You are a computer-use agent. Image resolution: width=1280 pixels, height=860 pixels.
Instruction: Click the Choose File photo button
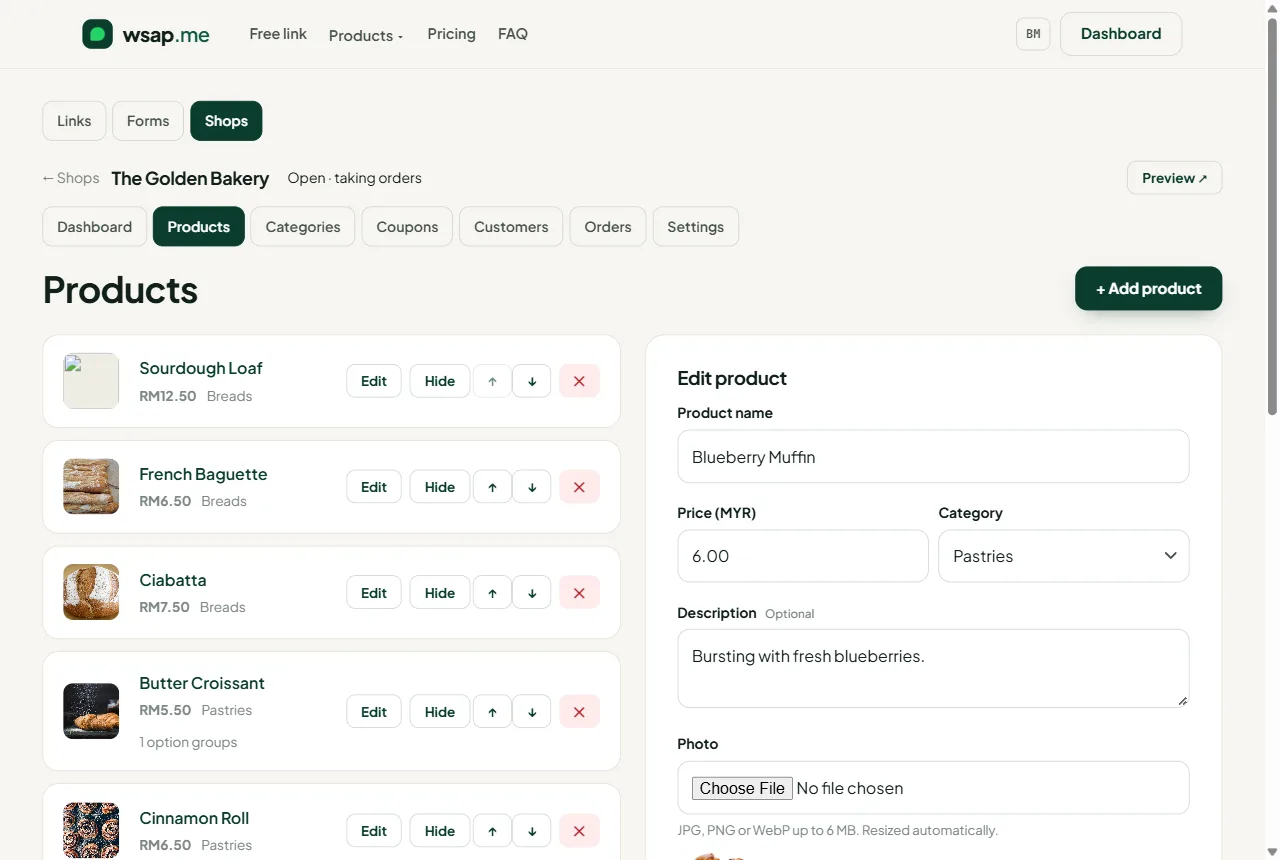click(742, 788)
